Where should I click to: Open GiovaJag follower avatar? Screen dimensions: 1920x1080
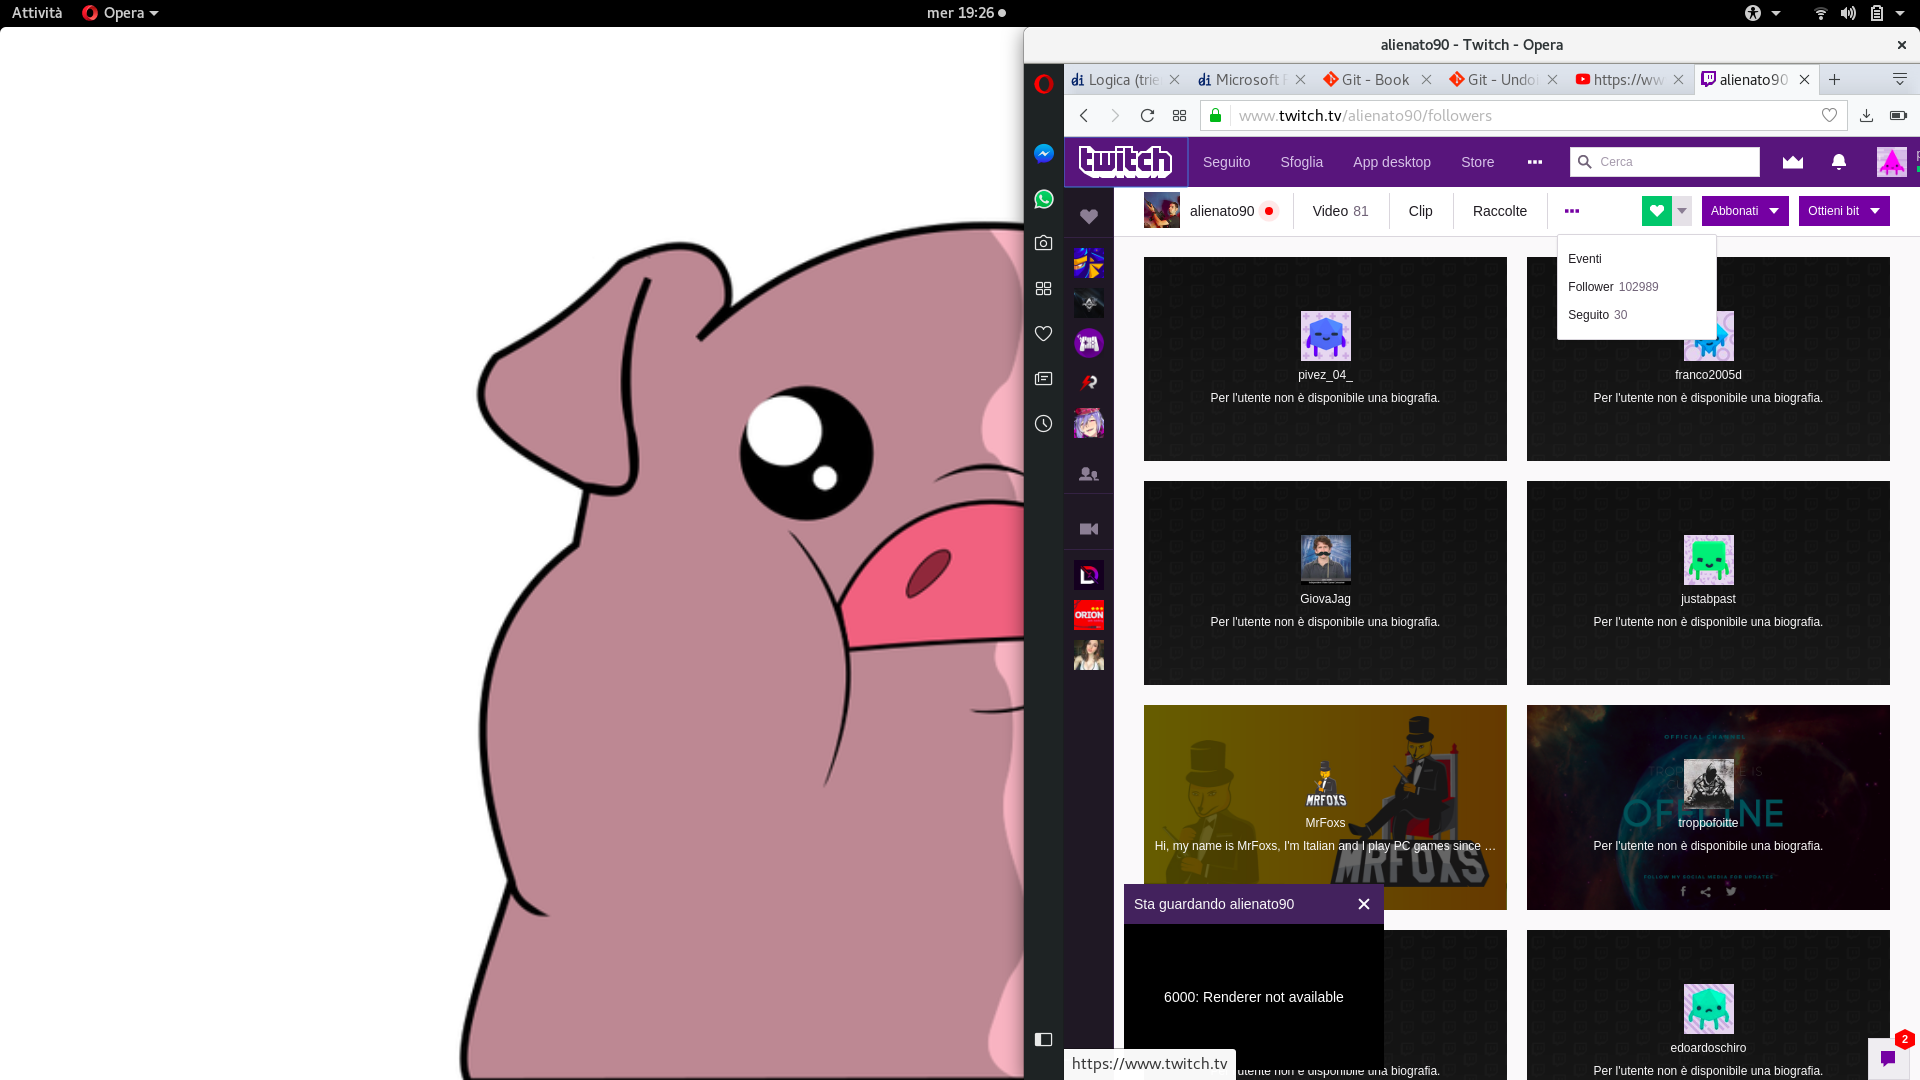point(1325,560)
